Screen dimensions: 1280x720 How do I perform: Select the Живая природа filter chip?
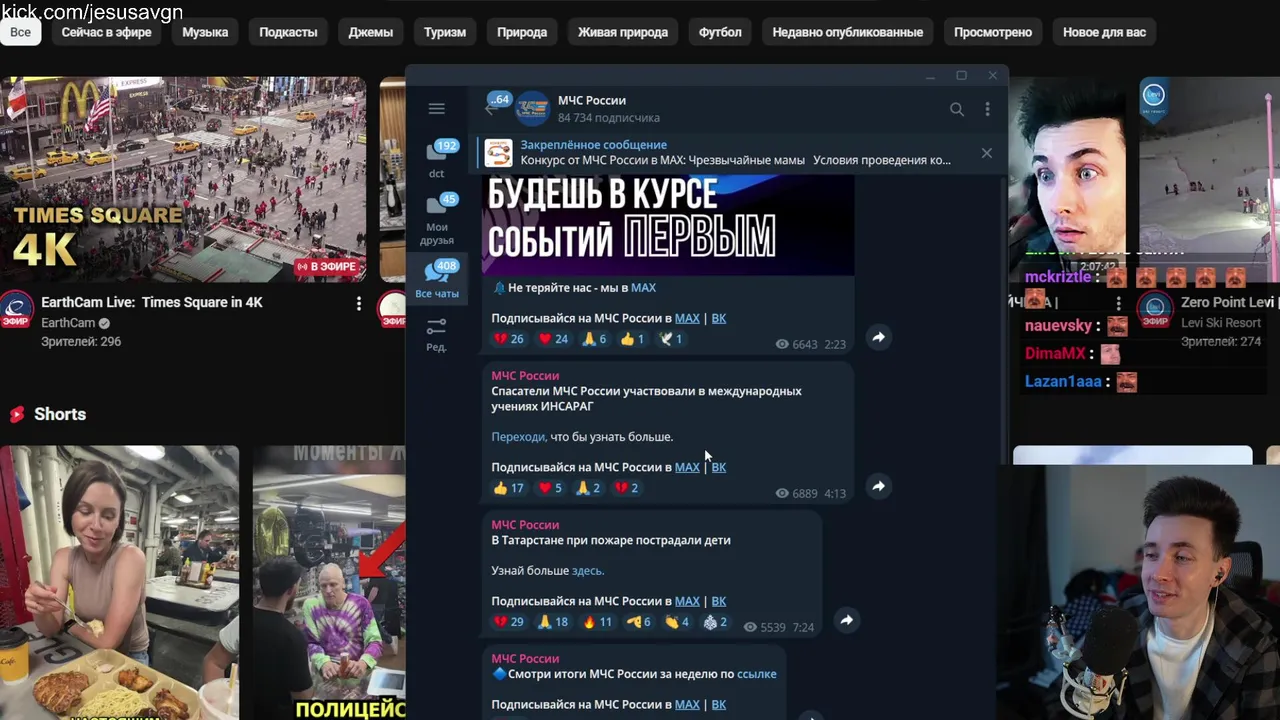tap(623, 32)
